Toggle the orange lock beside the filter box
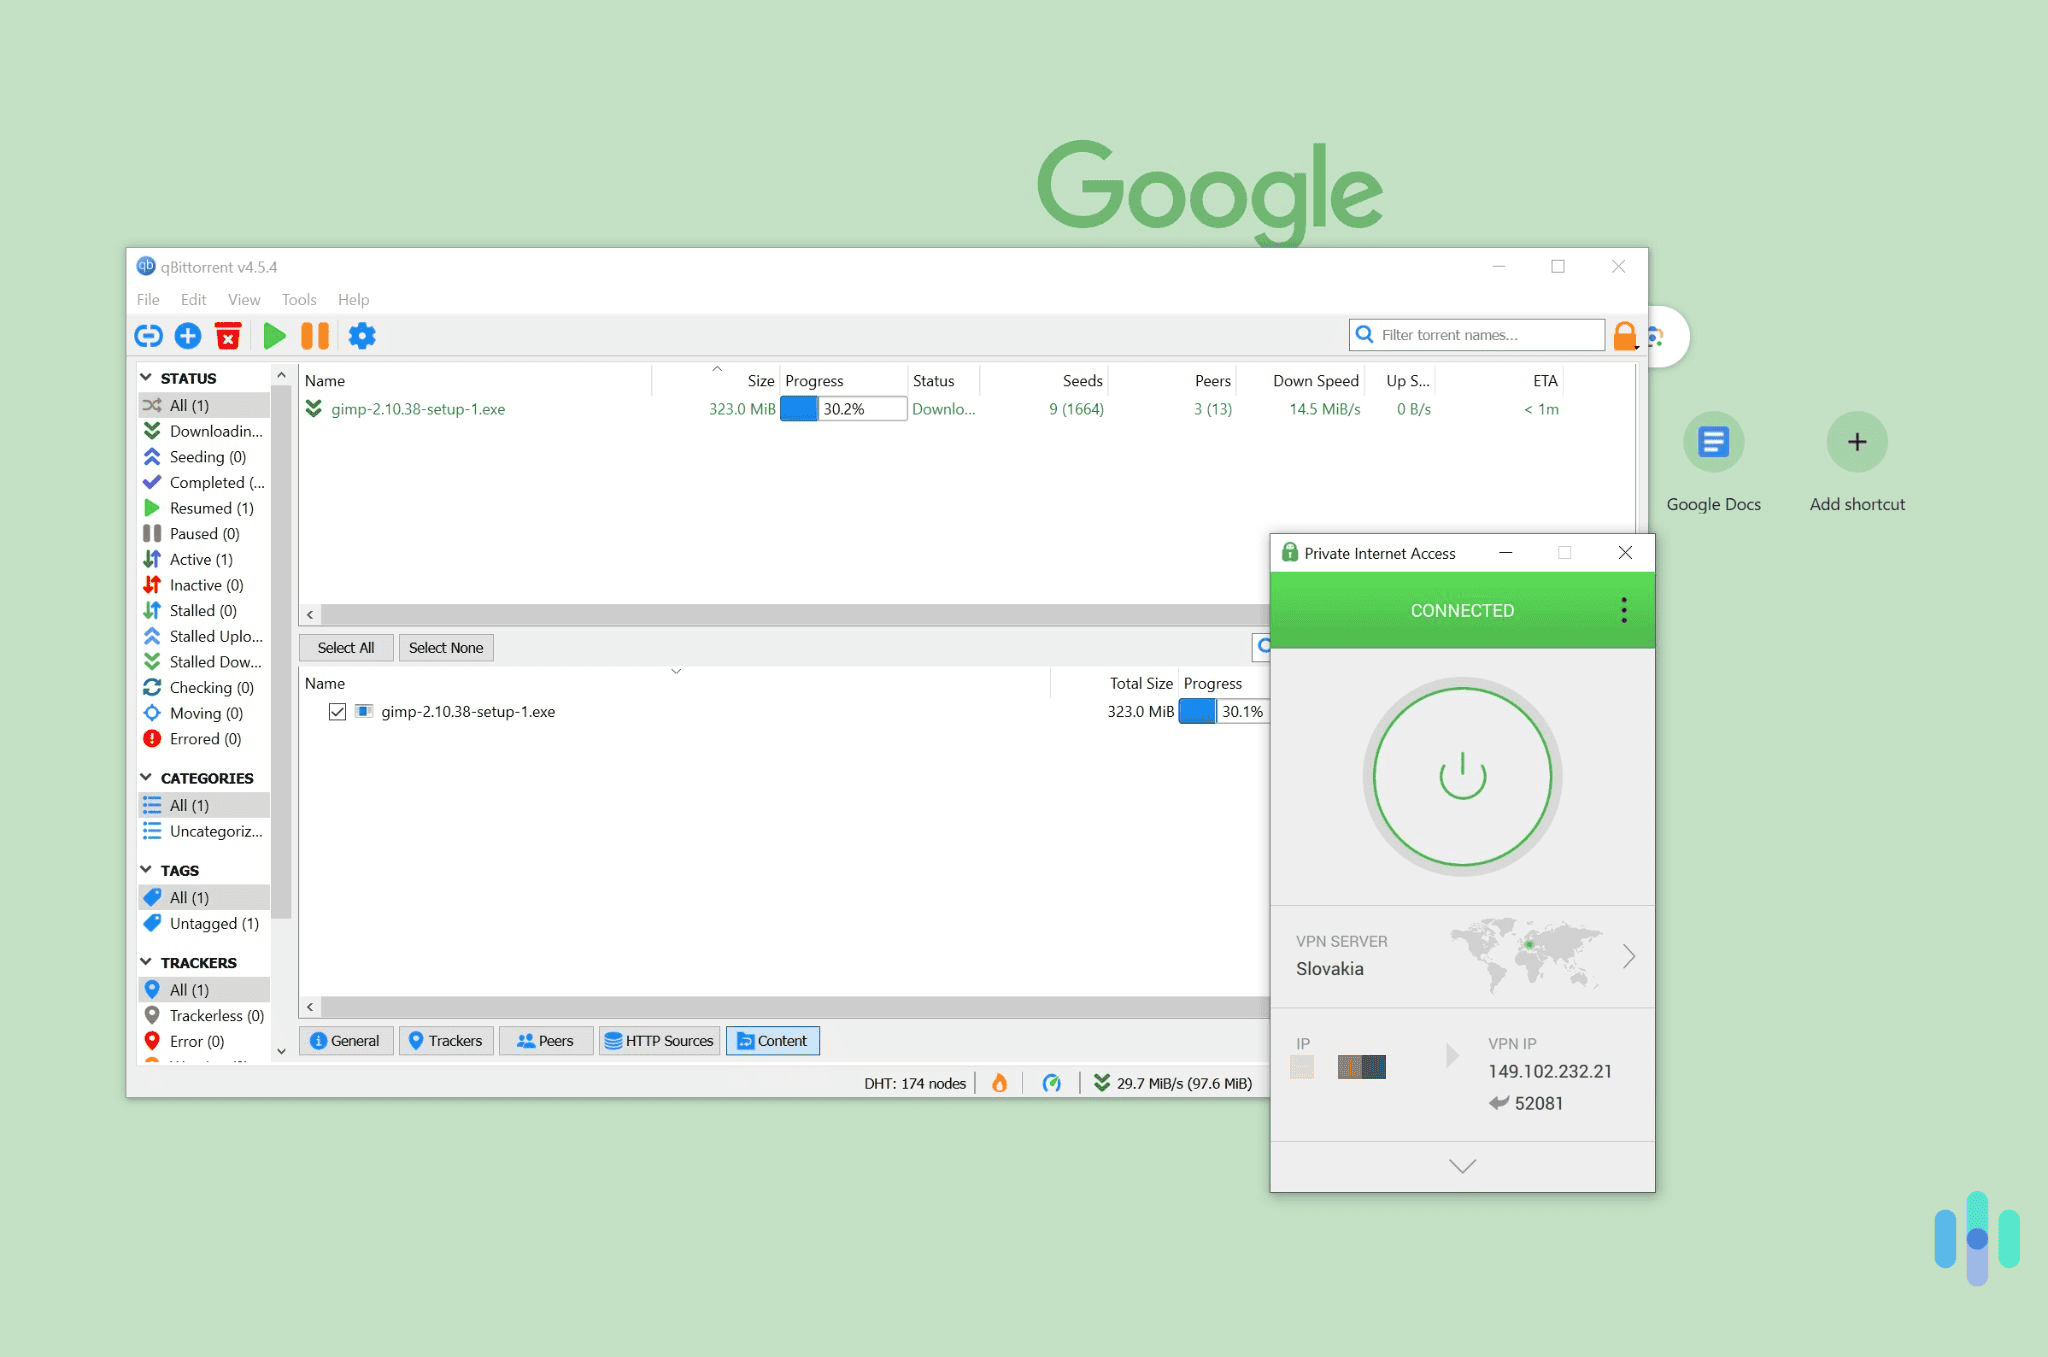This screenshot has width=2048, height=1357. pos(1625,334)
